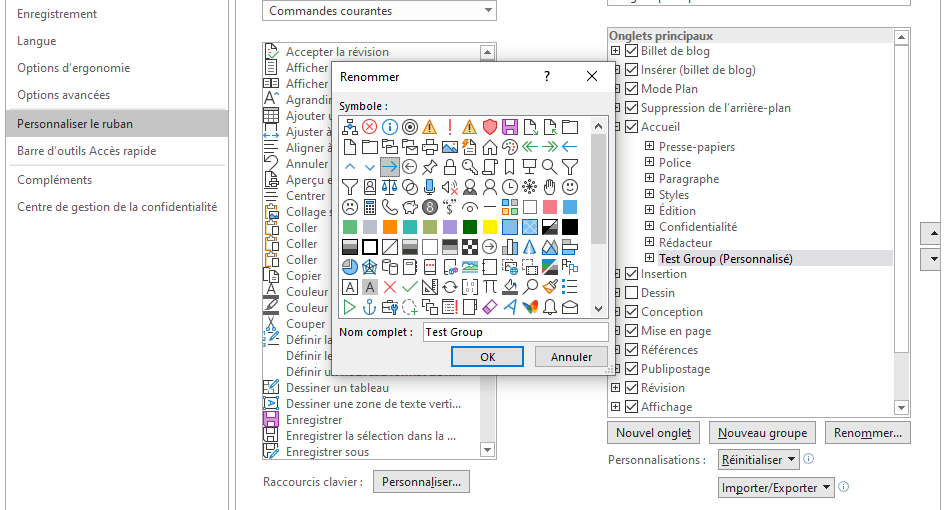947x510 pixels.
Task: Select the telephone handset symbol
Action: (390, 207)
